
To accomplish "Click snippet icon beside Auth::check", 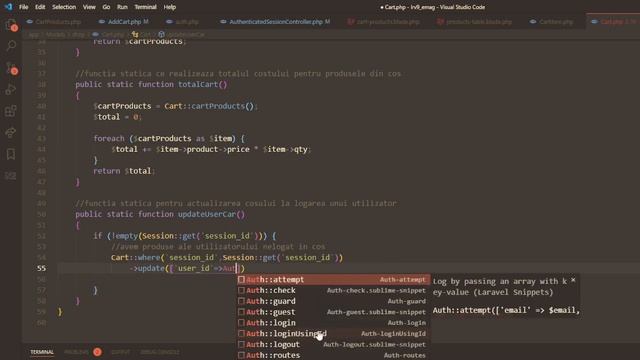I will (x=241, y=290).
